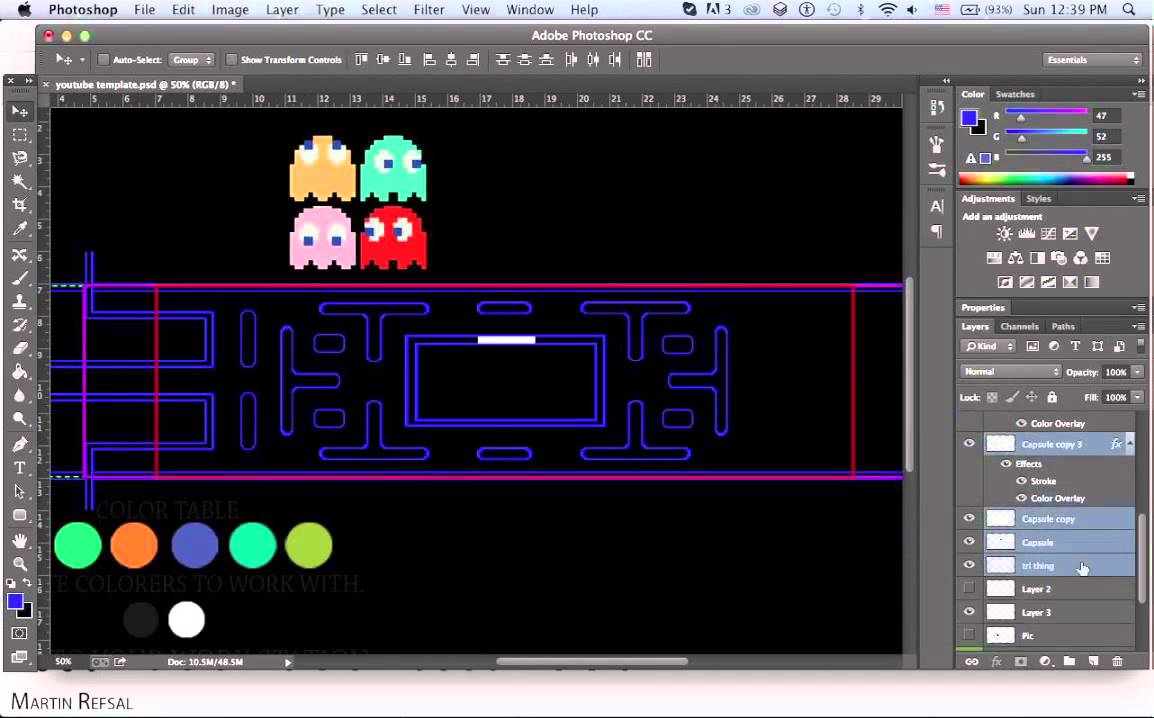
Task: Switch to the Swatches tab
Action: (x=1014, y=94)
